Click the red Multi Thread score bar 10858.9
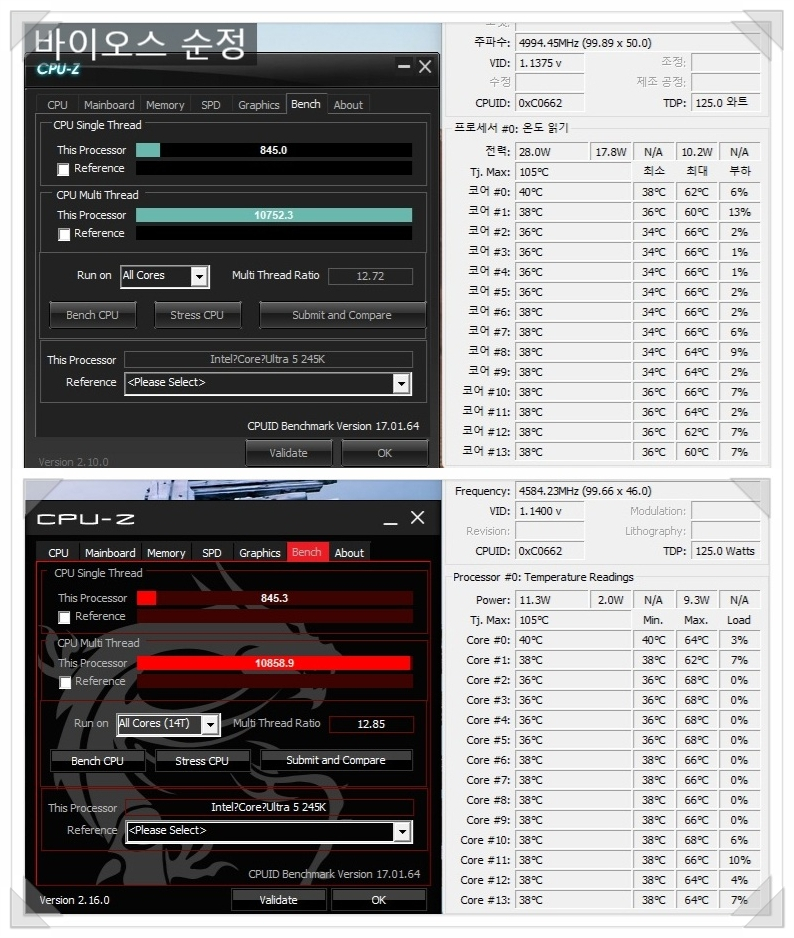 click(x=274, y=663)
